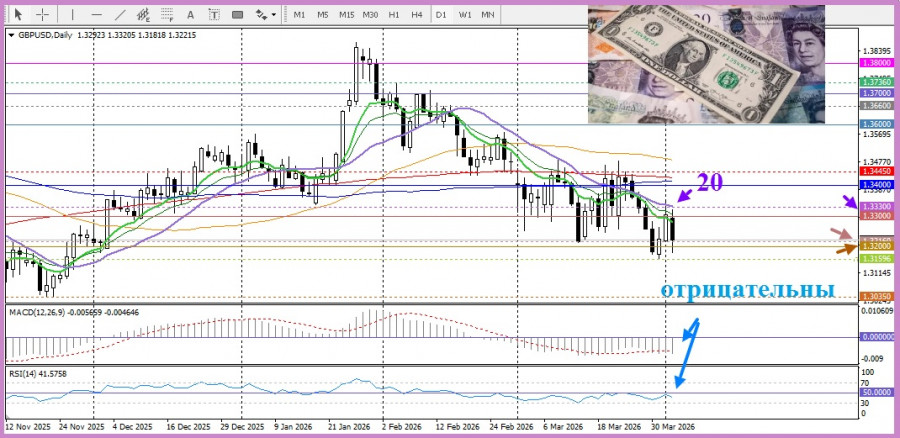The width and height of the screenshot is (900, 438).
Task: Click the 1.37360 green price label
Action: pyautogui.click(x=876, y=83)
